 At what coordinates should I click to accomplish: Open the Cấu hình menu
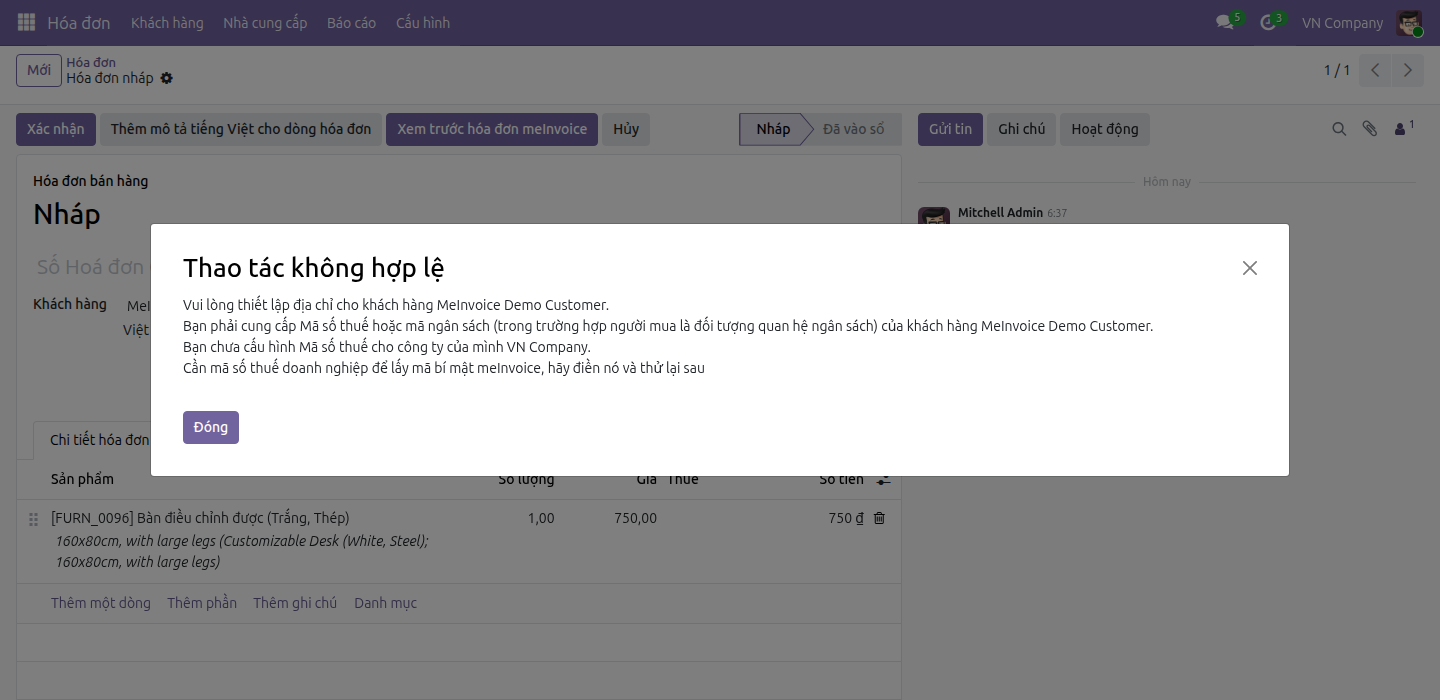pyautogui.click(x=423, y=23)
